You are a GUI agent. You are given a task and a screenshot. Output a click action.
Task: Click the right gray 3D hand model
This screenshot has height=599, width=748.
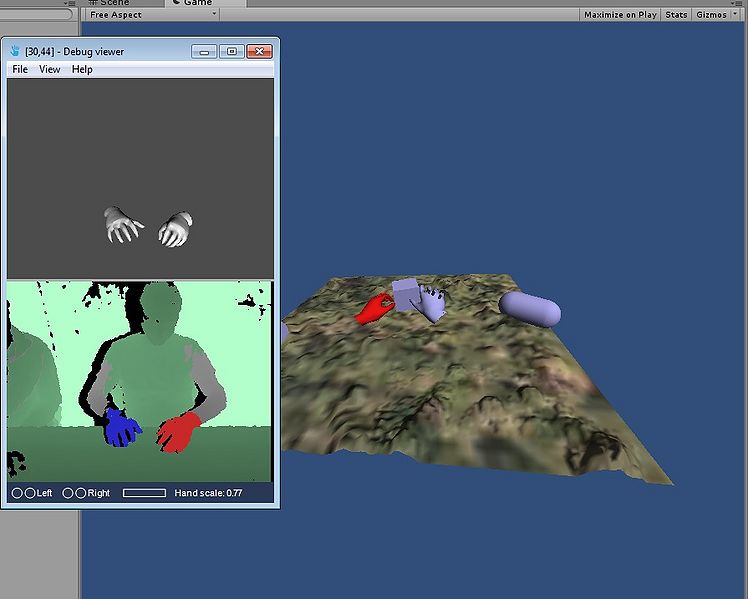176,229
